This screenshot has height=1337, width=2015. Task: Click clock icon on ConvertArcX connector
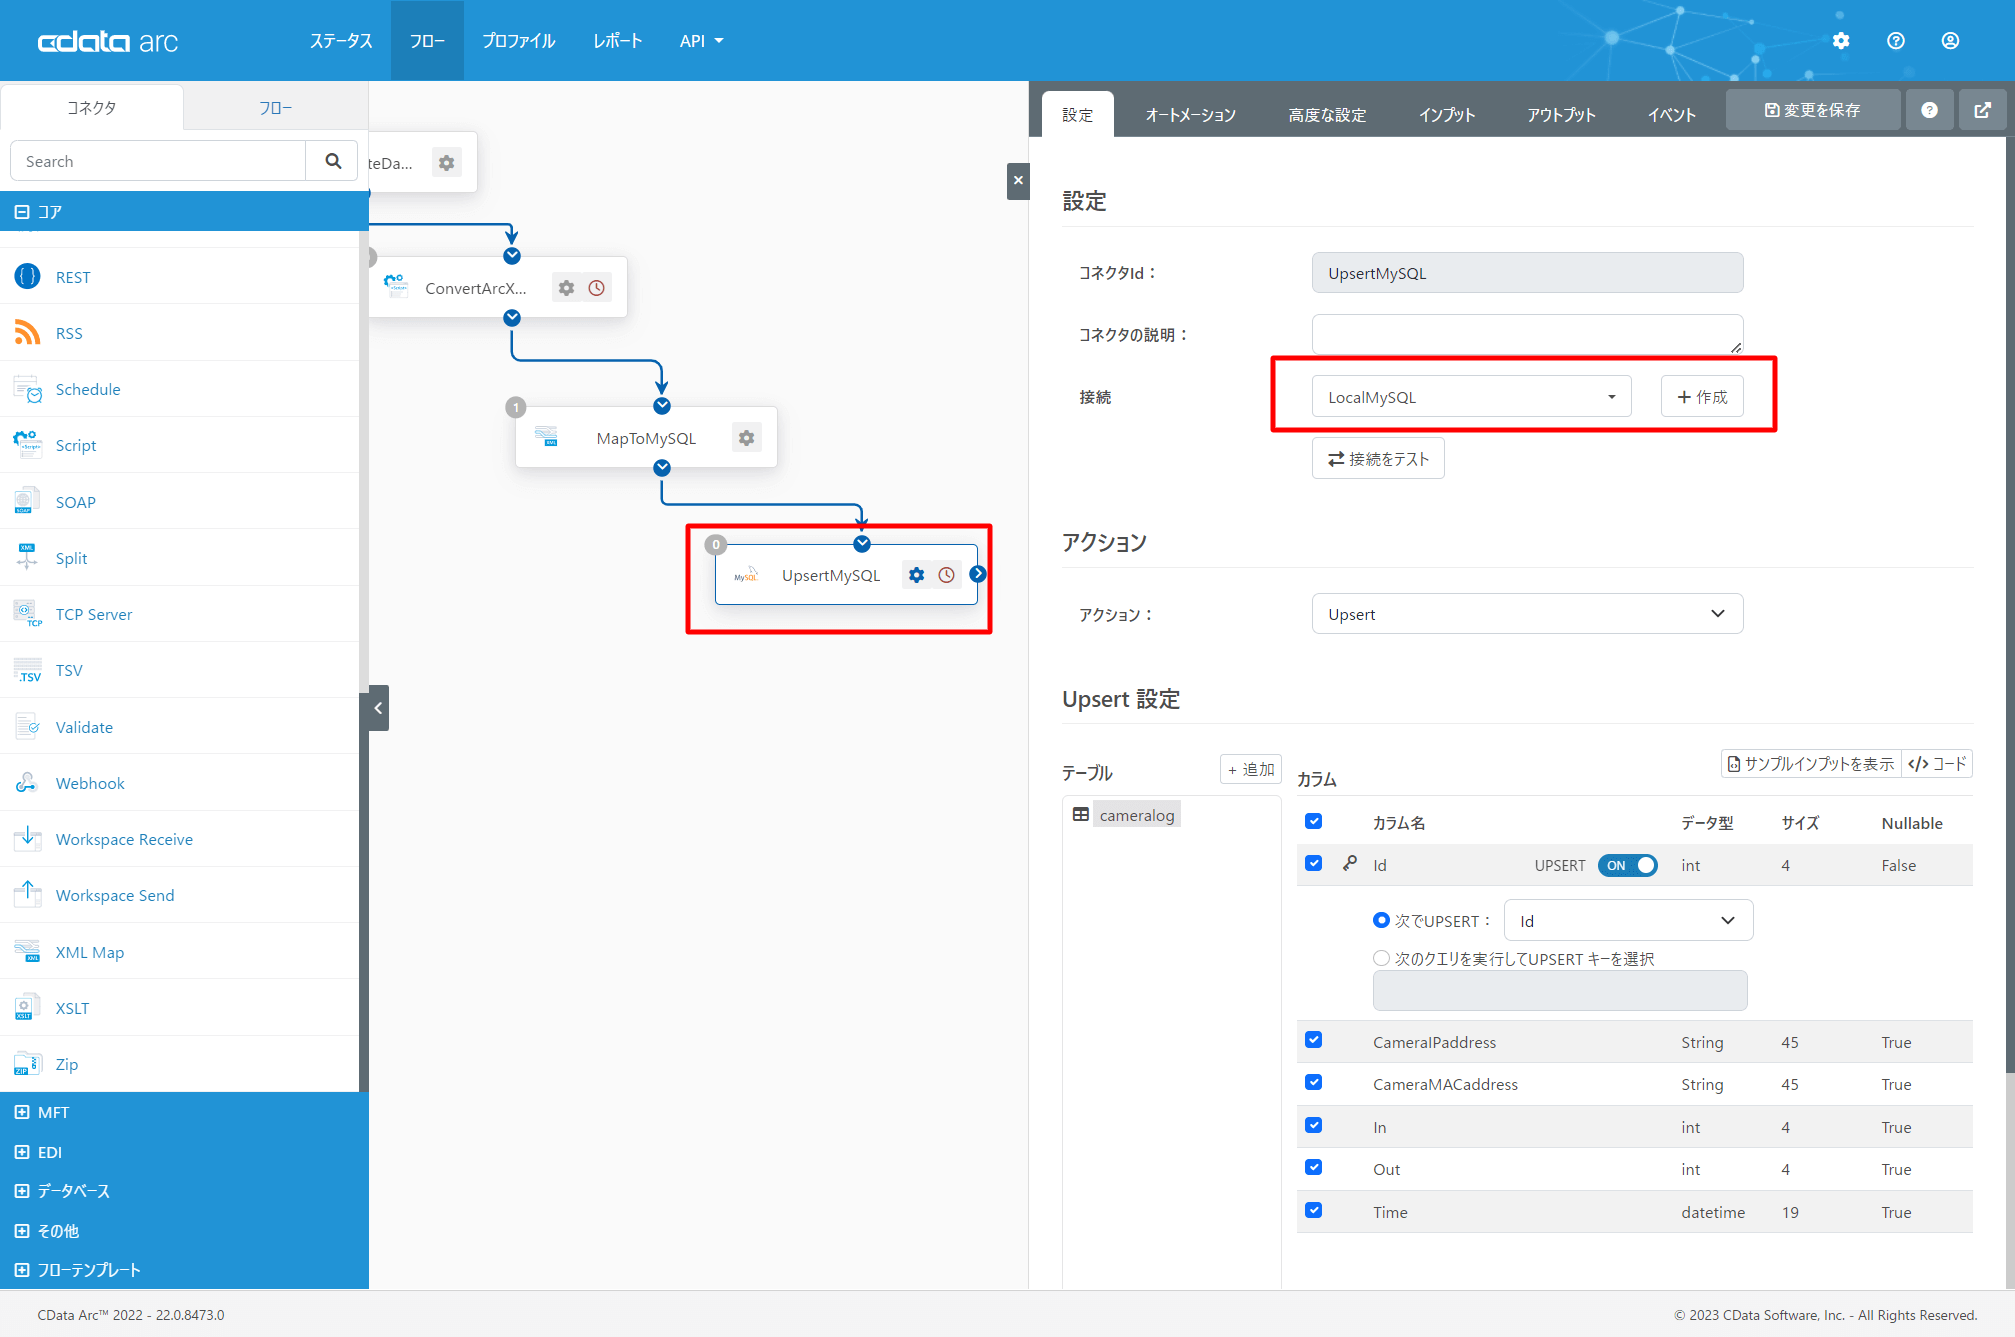pos(597,288)
